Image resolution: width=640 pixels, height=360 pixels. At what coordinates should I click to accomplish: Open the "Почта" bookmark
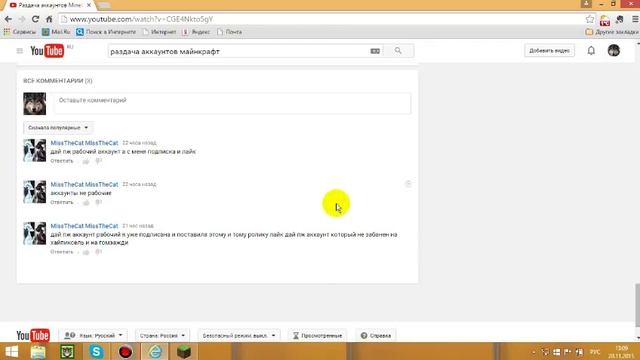click(x=229, y=32)
